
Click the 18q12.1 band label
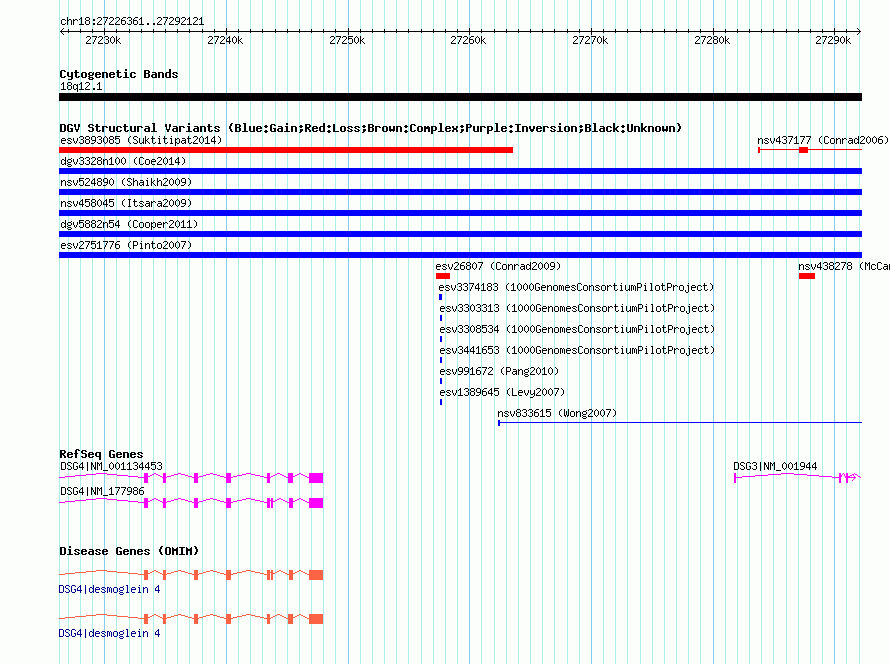(x=81, y=86)
